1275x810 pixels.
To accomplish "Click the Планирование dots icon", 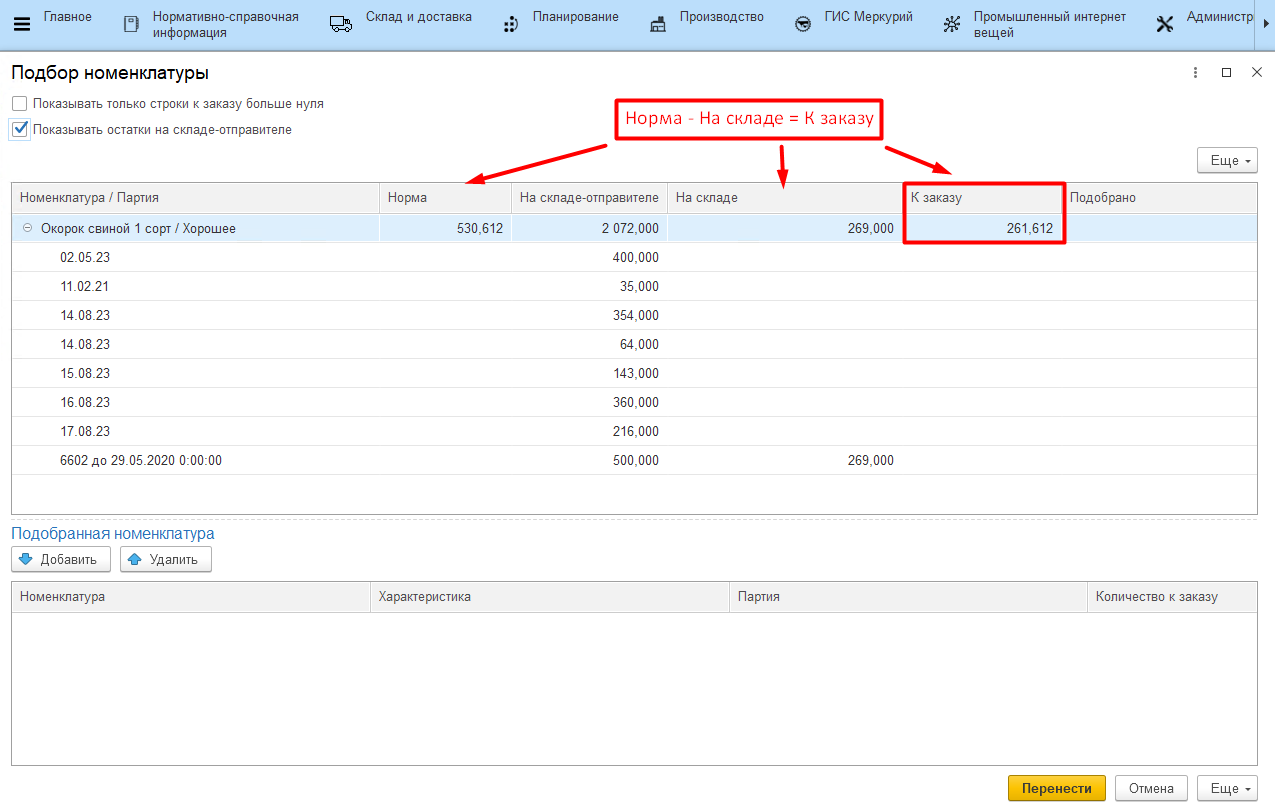I will 510,25.
